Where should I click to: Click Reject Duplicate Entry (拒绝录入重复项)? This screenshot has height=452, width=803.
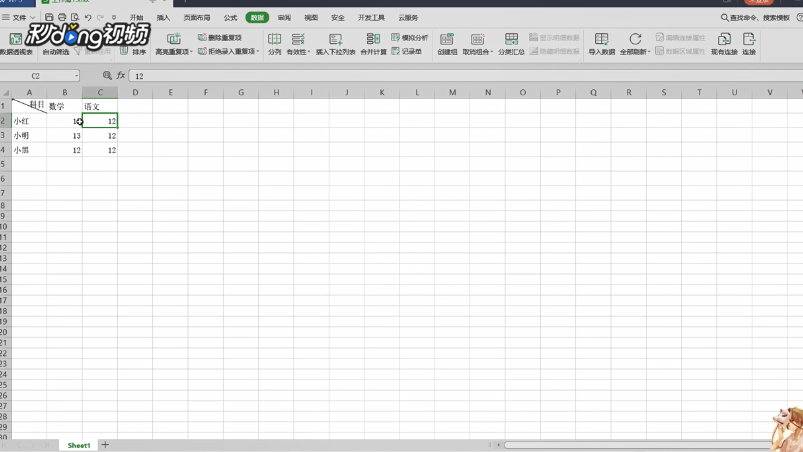coord(228,51)
